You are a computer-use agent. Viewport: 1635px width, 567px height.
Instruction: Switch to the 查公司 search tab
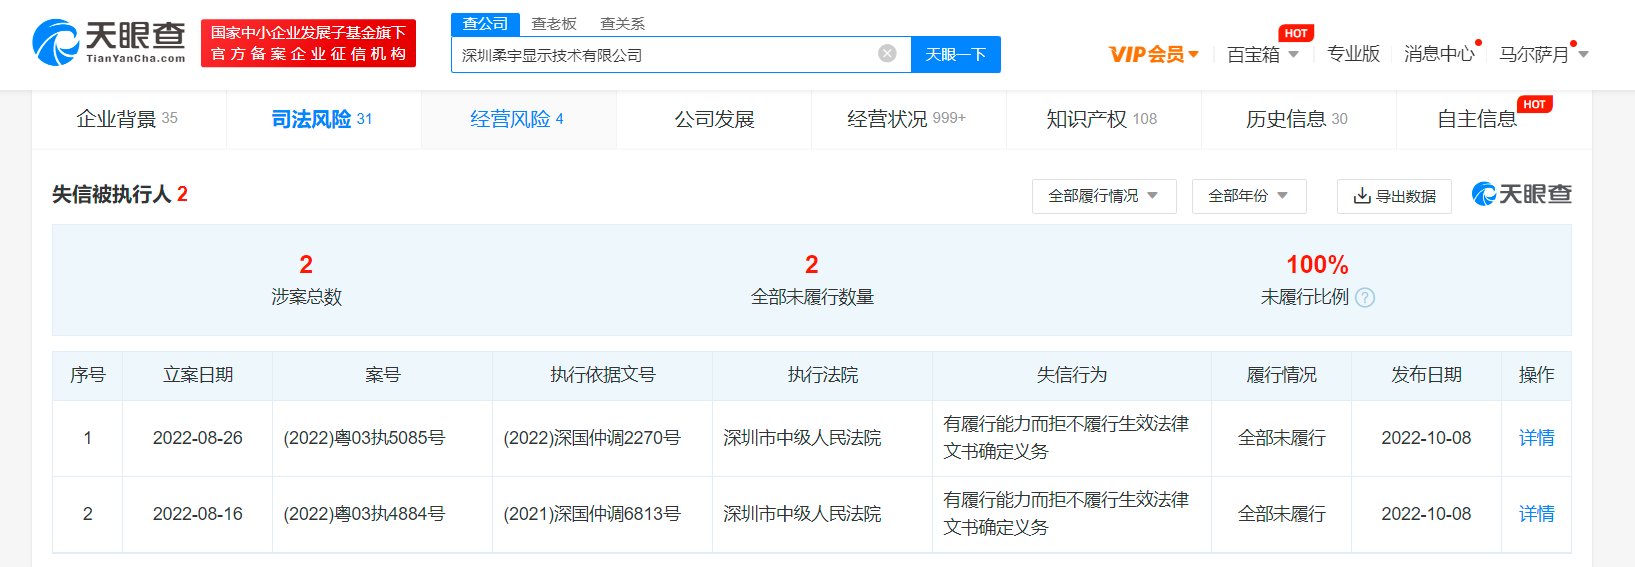click(x=485, y=24)
